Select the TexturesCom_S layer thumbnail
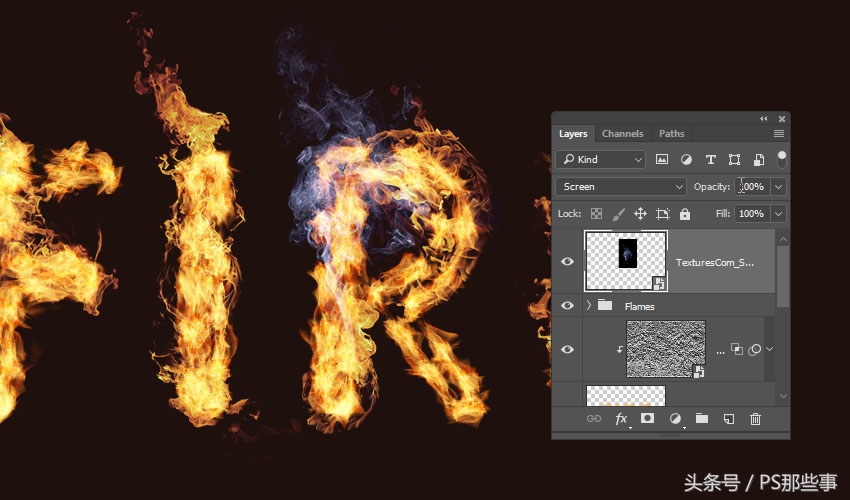This screenshot has width=850, height=500. pos(626,261)
